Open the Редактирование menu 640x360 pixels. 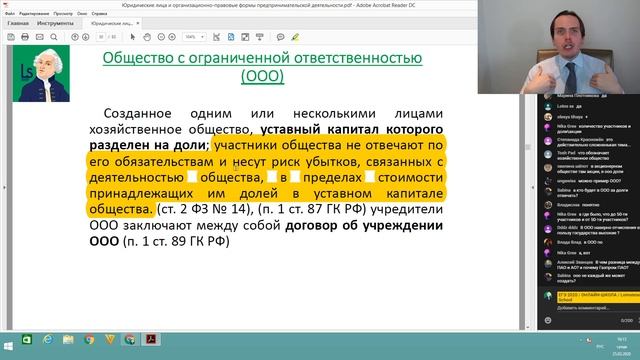(x=34, y=13)
